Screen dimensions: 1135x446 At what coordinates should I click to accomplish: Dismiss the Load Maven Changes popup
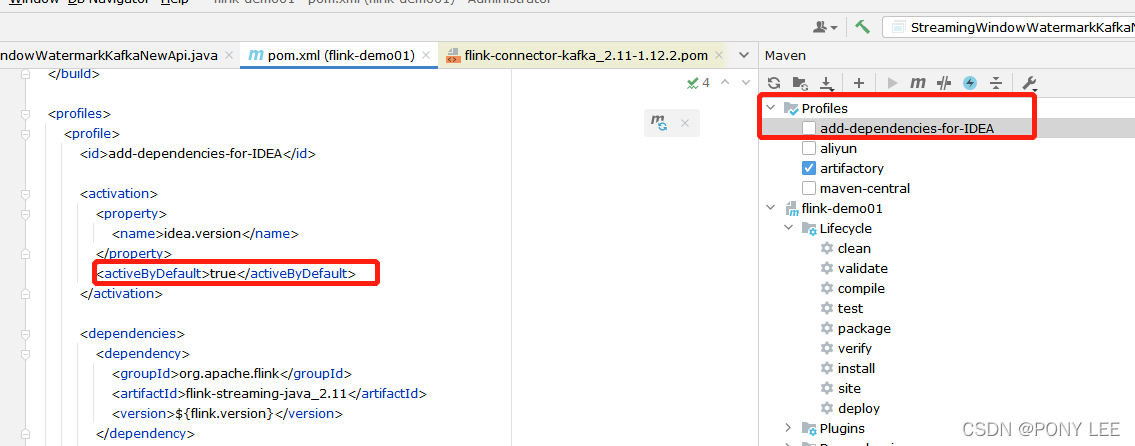click(x=685, y=123)
